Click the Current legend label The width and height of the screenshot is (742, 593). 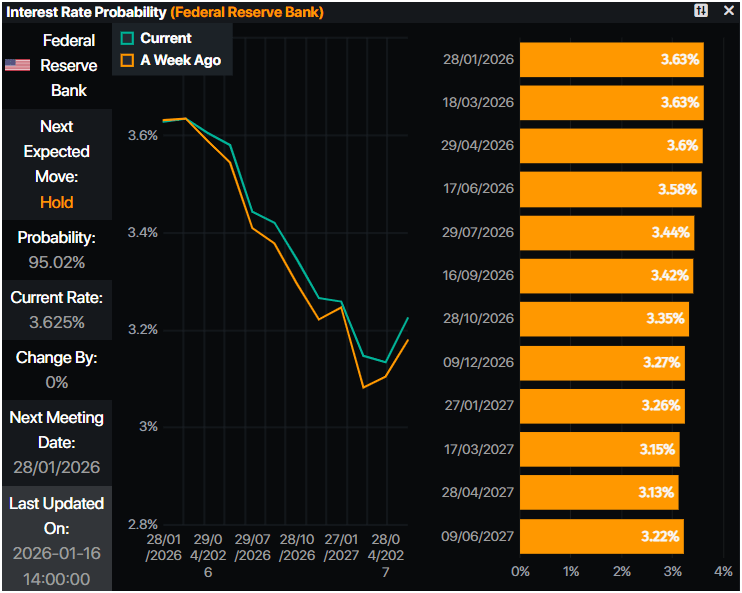click(x=165, y=38)
